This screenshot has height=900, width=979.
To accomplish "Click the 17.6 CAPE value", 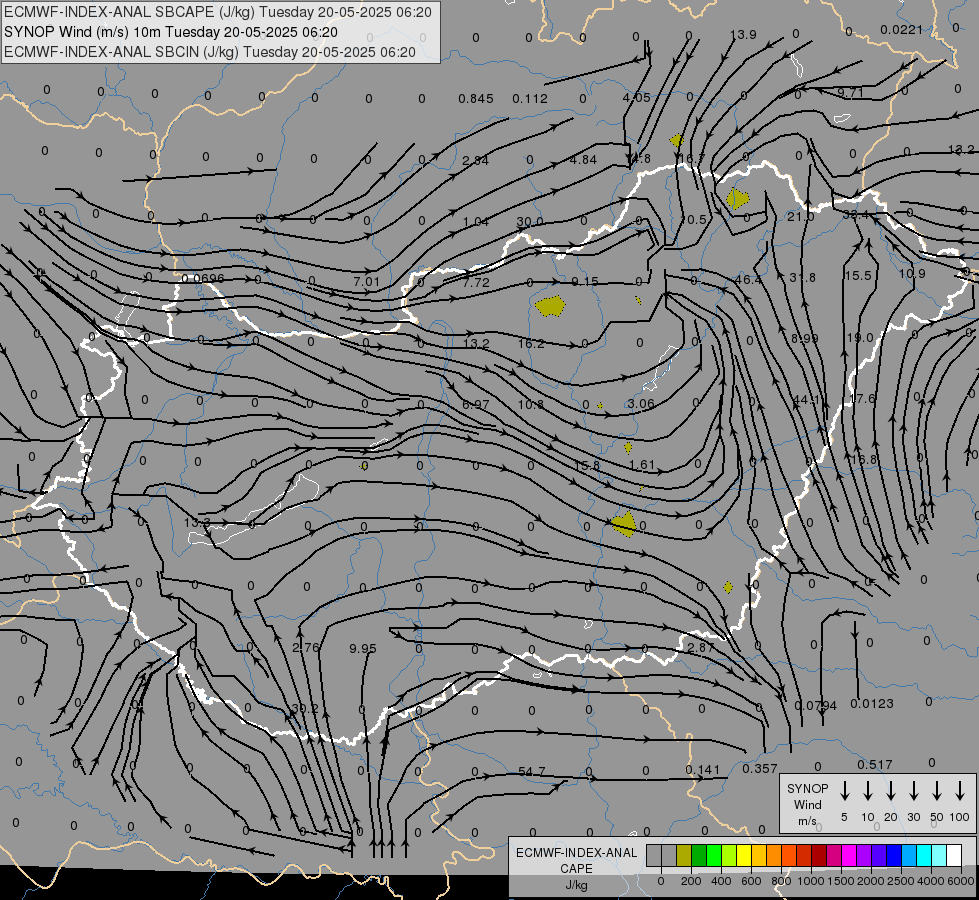I will (862, 398).
